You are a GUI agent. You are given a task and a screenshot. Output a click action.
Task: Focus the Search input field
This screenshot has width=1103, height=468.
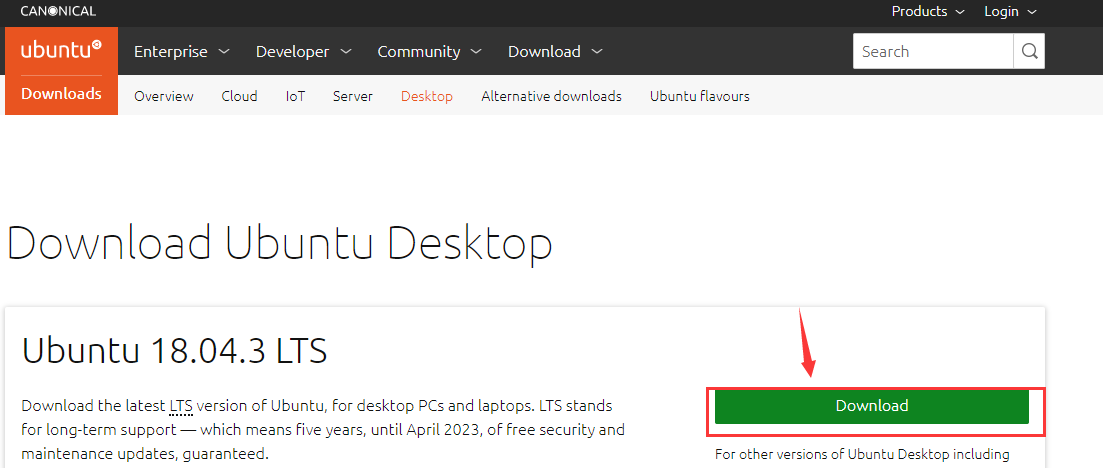(x=933, y=51)
